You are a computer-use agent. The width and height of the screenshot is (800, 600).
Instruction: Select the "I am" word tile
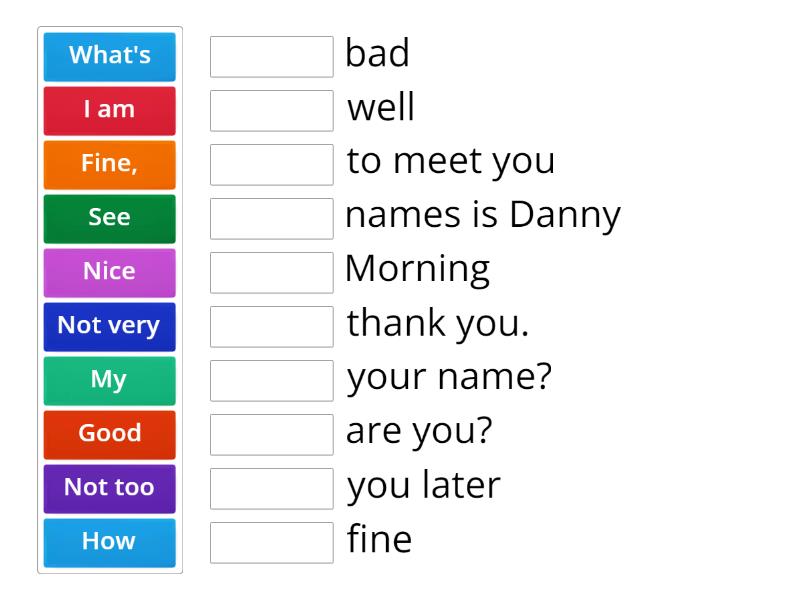point(109,110)
